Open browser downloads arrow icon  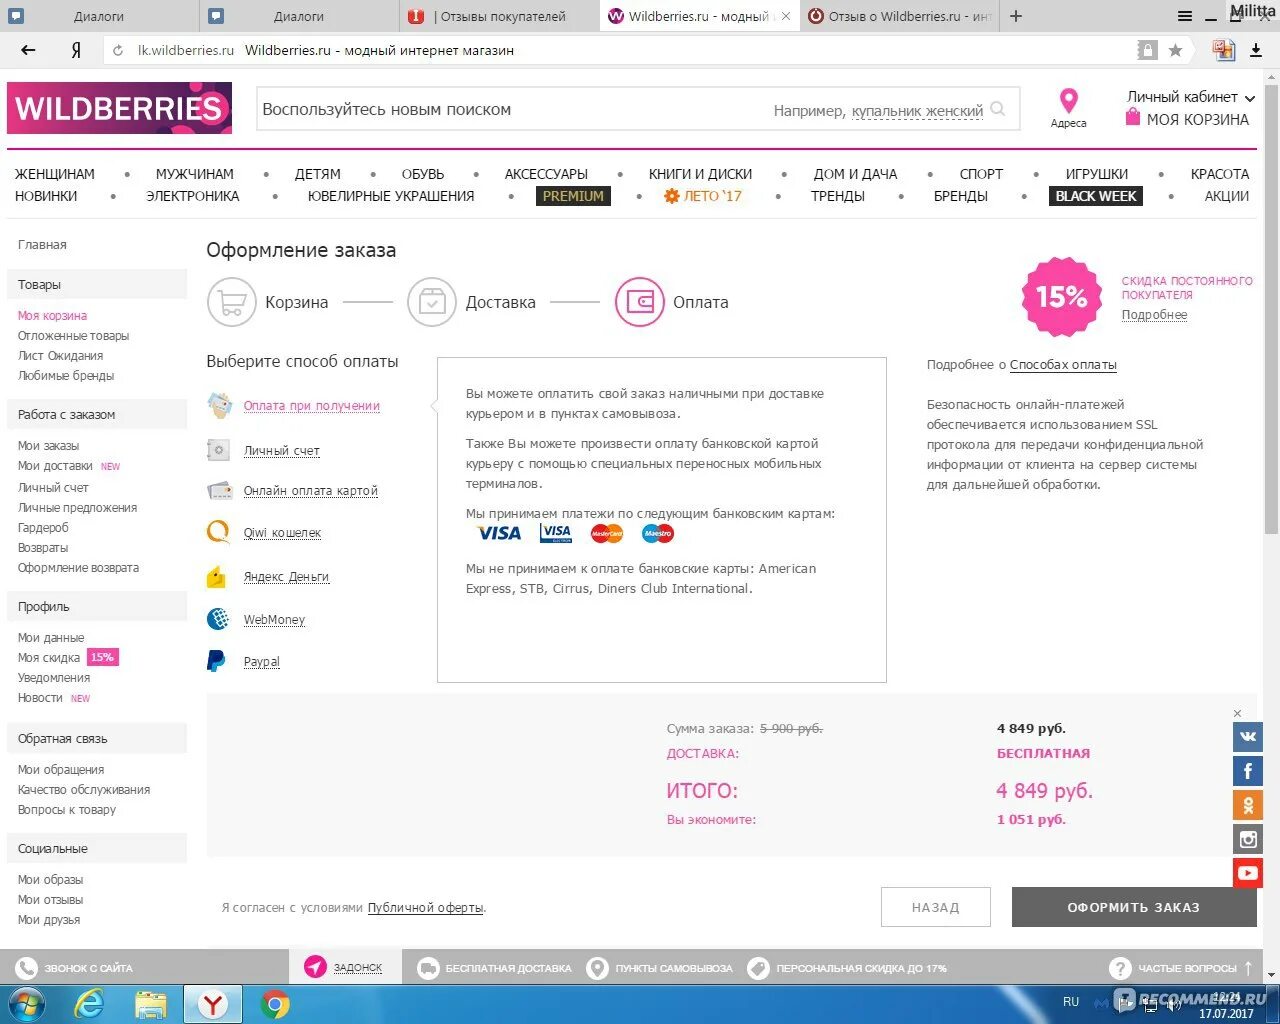(1256, 50)
